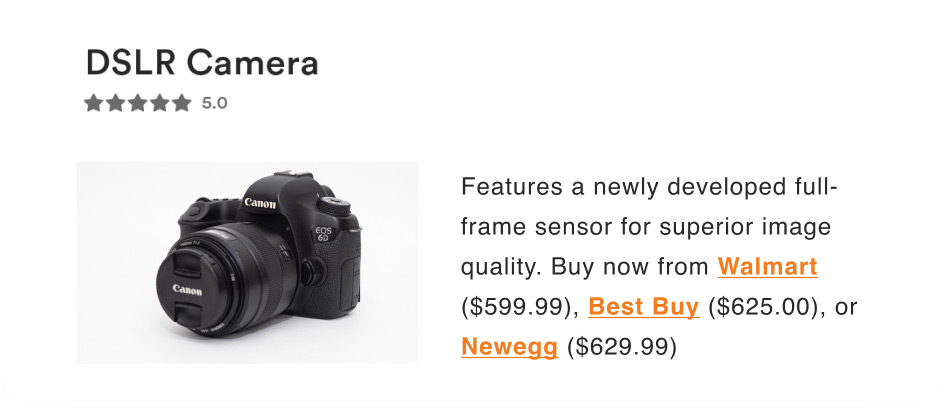Select the fifth rating star
The width and height of the screenshot is (943, 408).
[182, 103]
